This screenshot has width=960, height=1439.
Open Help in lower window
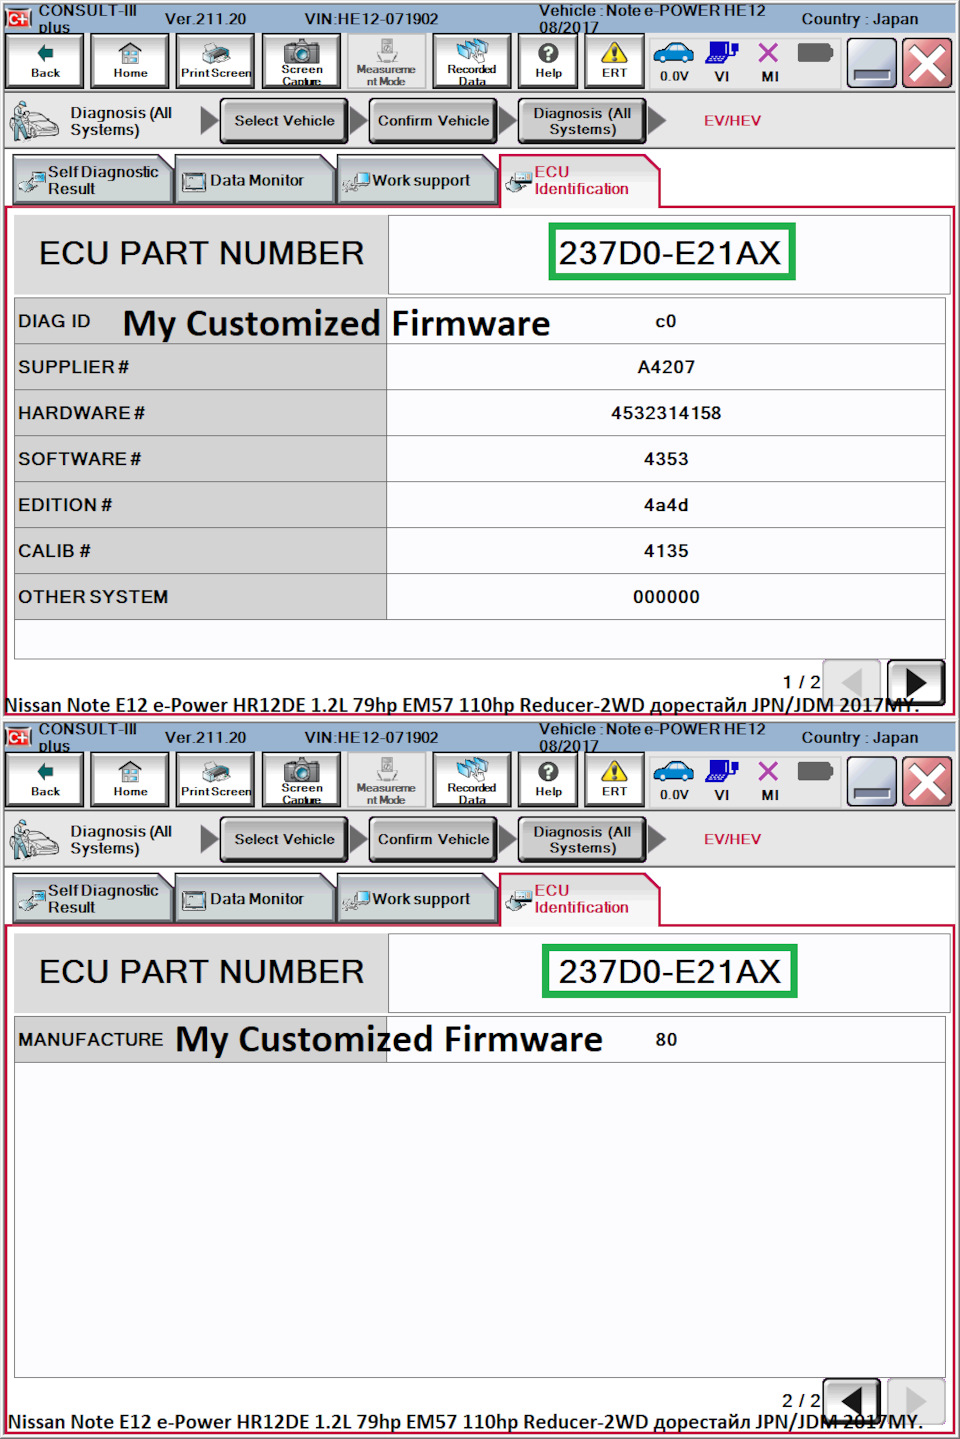coord(548,780)
